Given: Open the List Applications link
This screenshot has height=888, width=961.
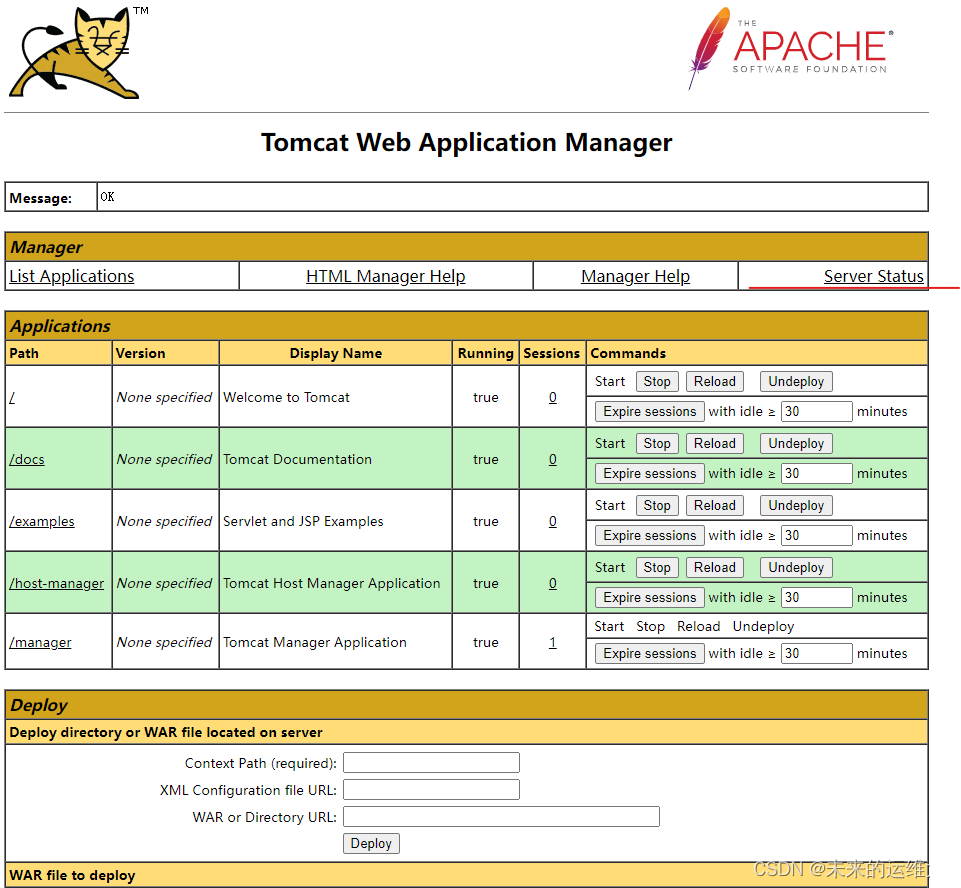Looking at the screenshot, I should click(x=72, y=276).
